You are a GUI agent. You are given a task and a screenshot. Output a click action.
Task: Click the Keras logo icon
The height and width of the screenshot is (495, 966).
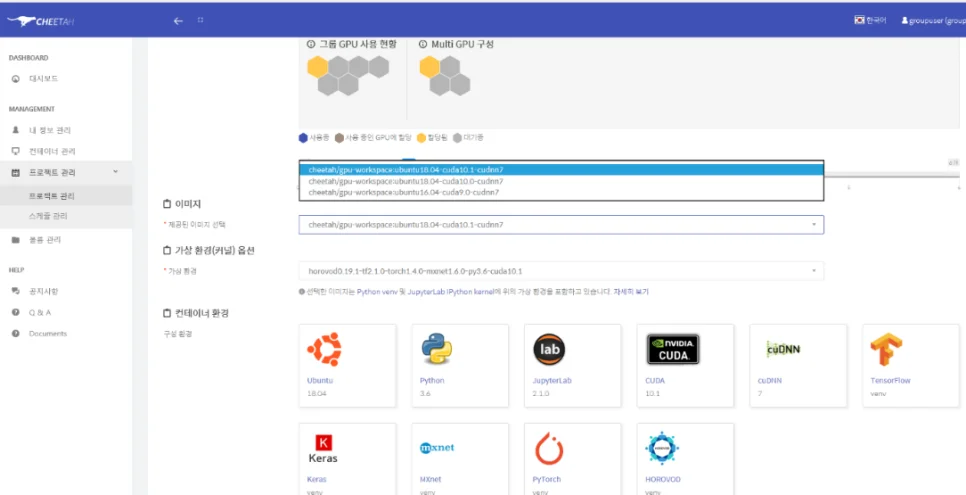click(x=323, y=449)
